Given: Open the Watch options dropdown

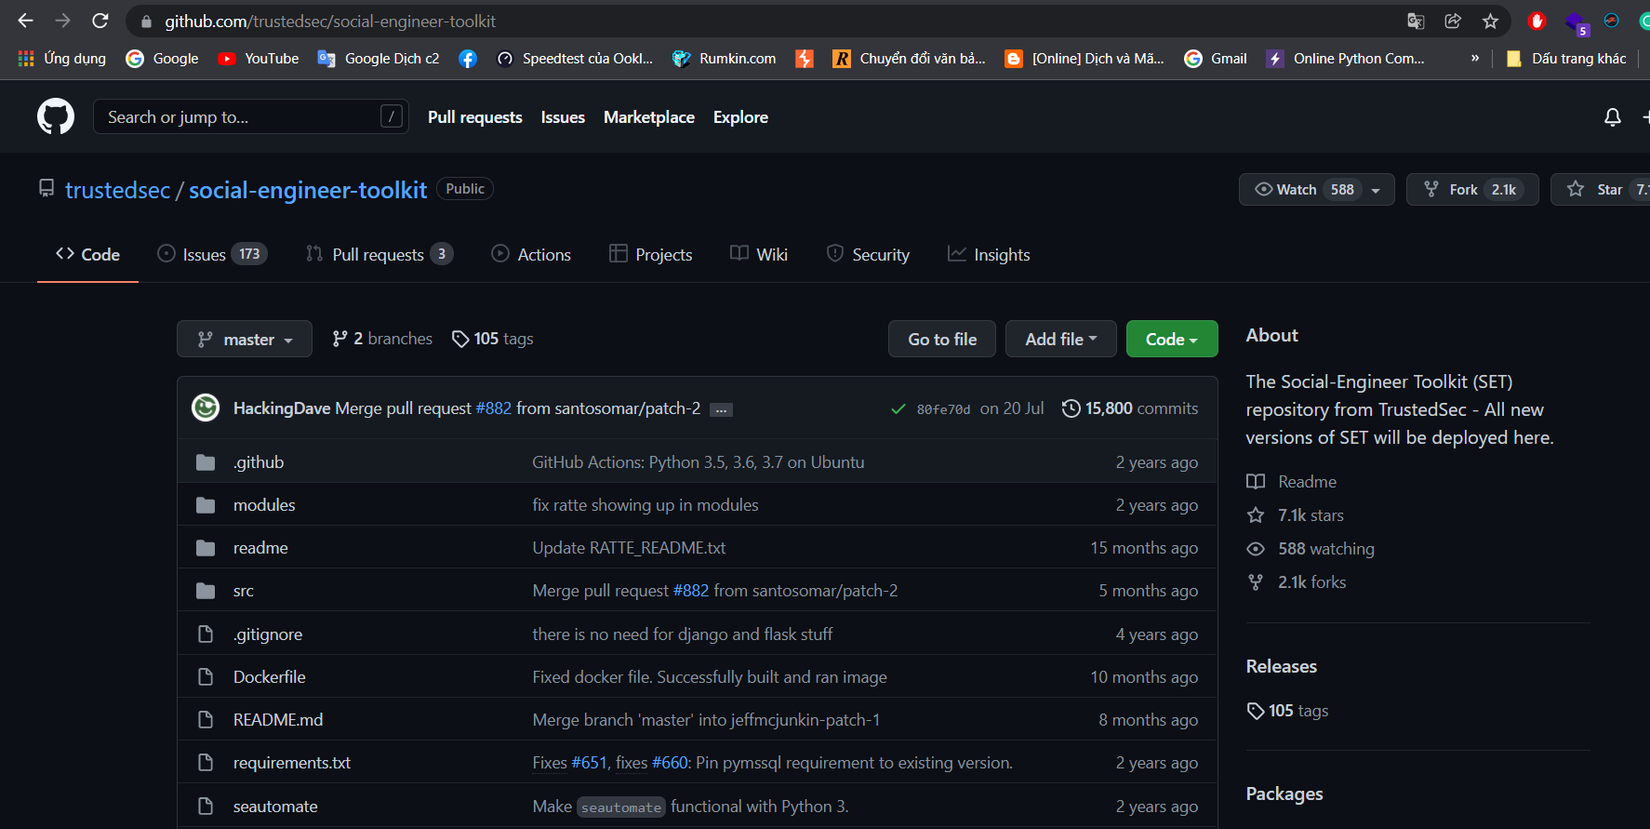Looking at the screenshot, I should (x=1376, y=190).
